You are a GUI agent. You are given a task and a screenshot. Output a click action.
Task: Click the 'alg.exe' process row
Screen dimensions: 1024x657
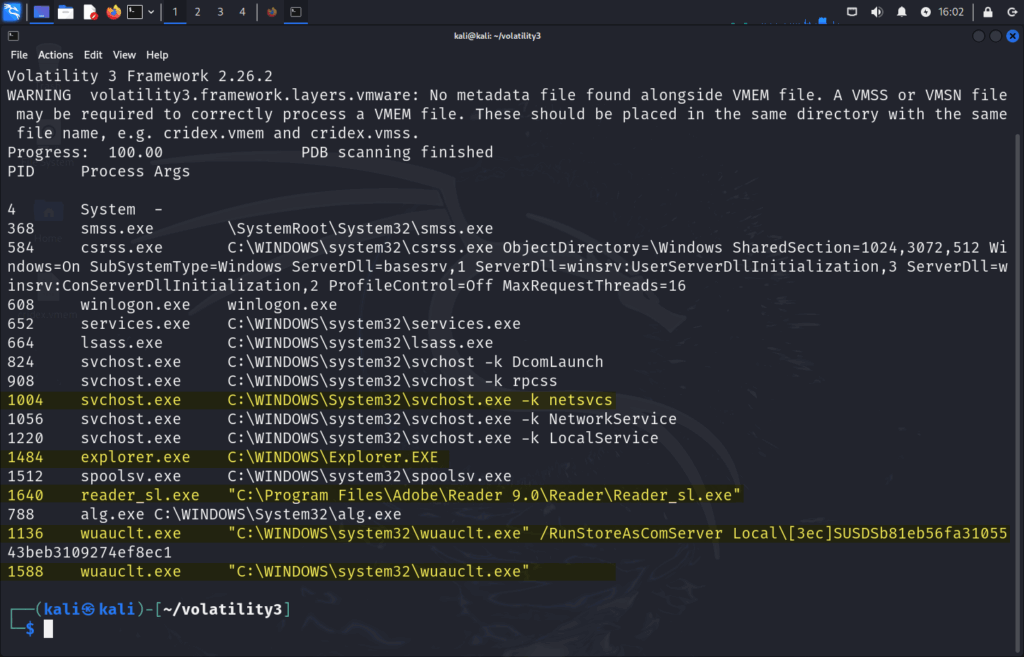(x=204, y=514)
